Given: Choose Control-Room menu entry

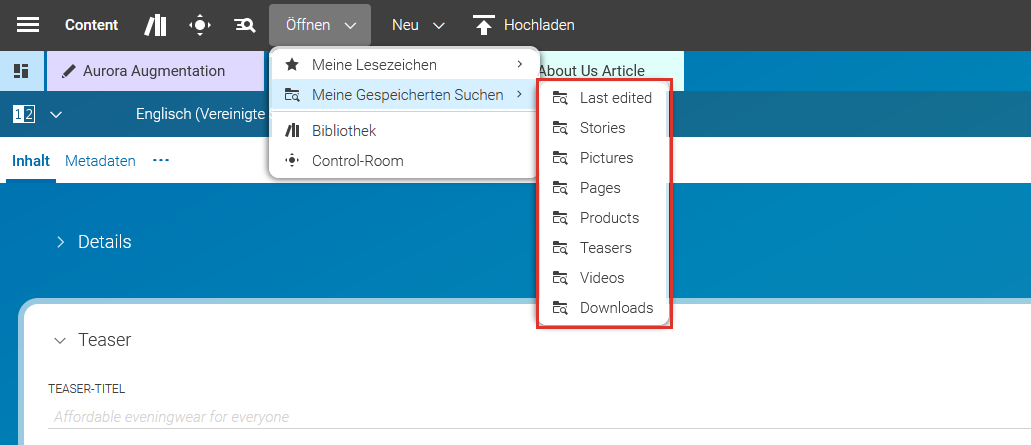Looking at the screenshot, I should 357,160.
